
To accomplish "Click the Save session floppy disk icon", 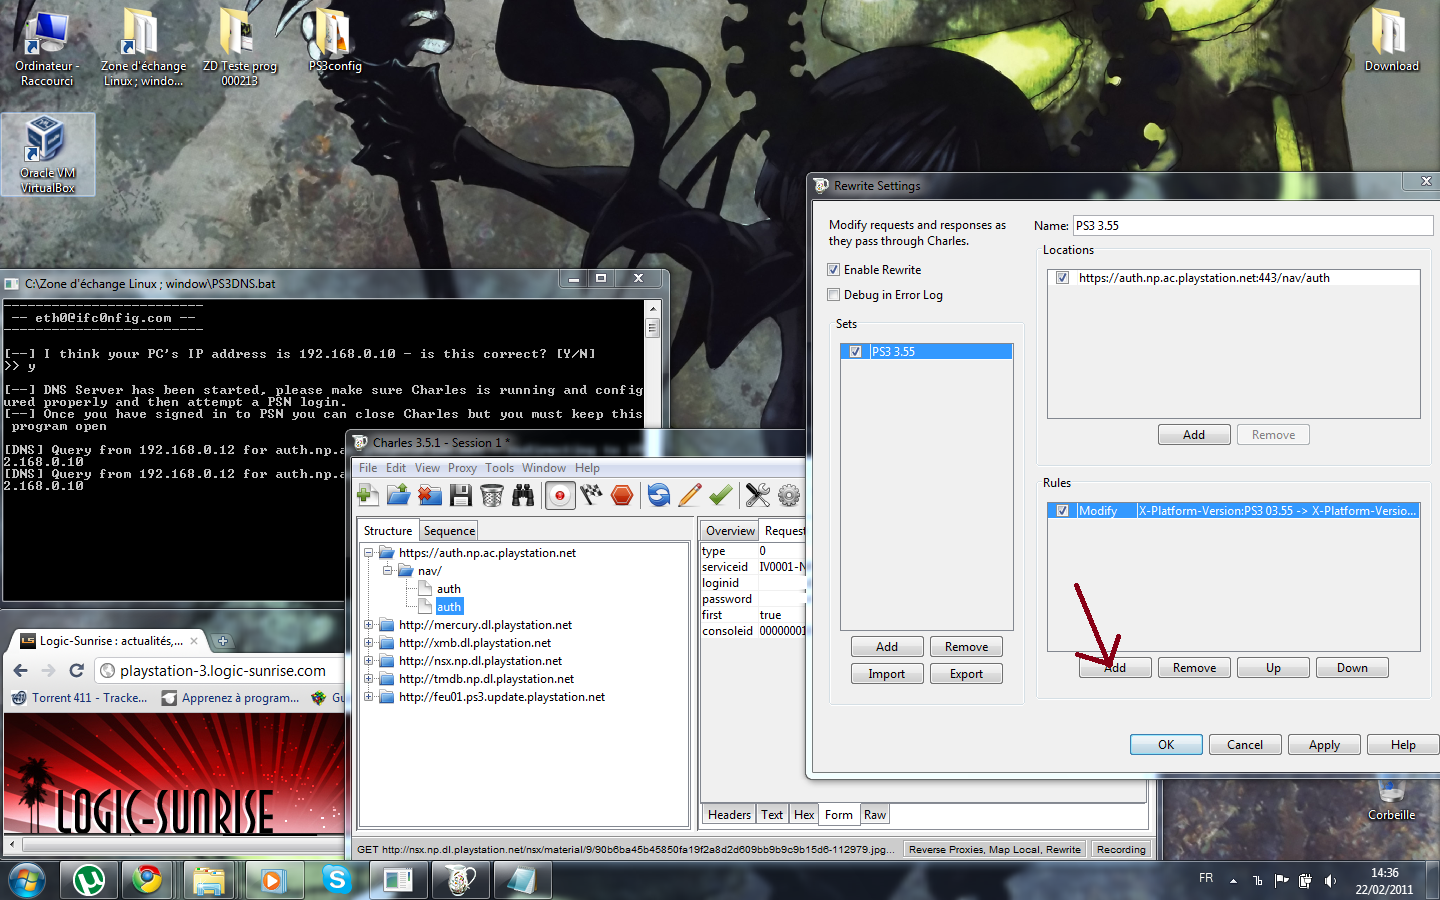I will pyautogui.click(x=460, y=495).
